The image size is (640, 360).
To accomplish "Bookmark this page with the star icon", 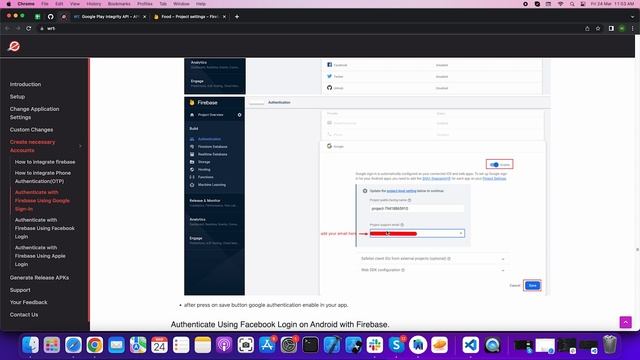I will point(598,28).
